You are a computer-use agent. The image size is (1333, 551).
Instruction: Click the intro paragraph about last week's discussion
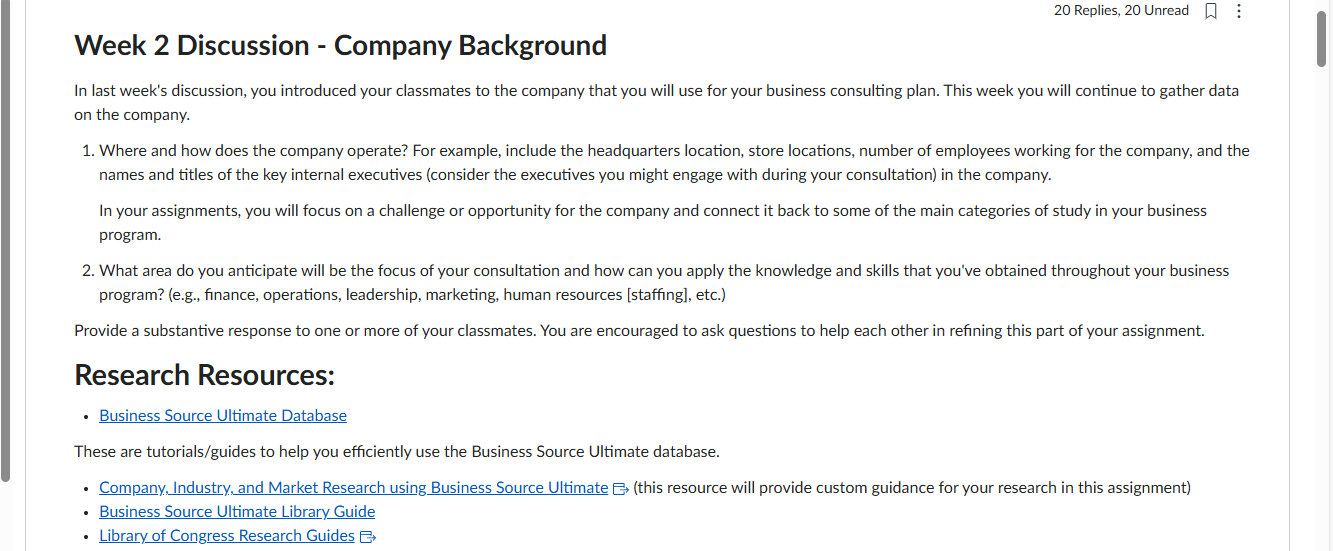click(x=656, y=103)
